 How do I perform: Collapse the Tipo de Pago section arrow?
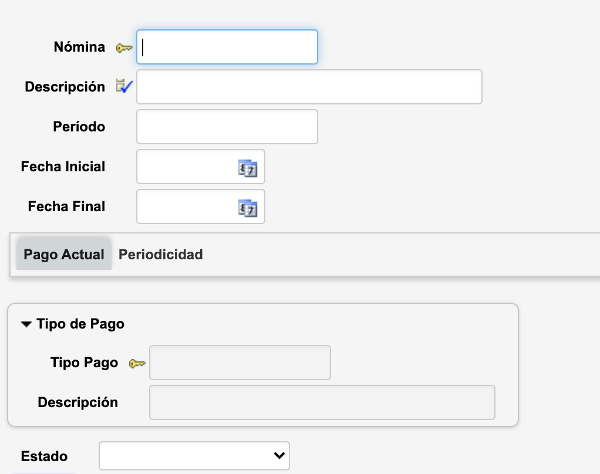pyautogui.click(x=26, y=324)
